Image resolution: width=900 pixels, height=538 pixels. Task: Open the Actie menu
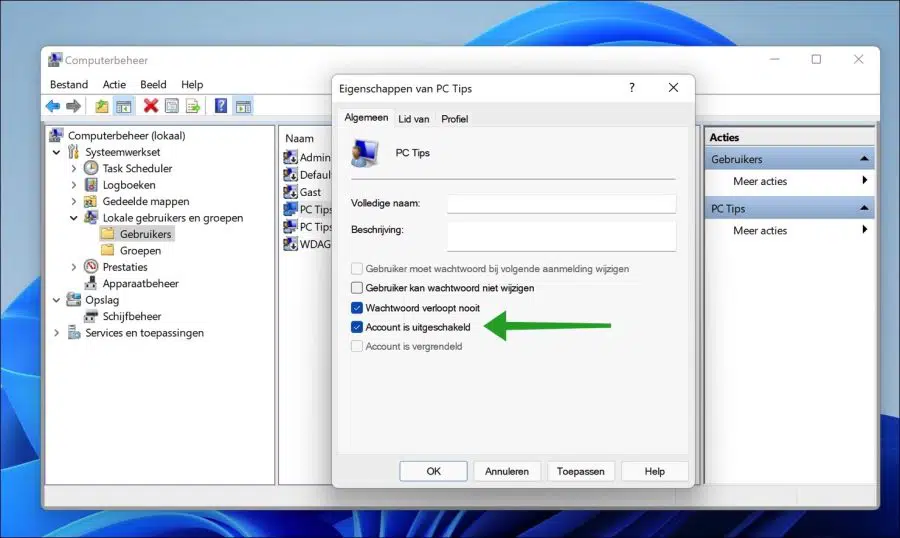[x=114, y=84]
